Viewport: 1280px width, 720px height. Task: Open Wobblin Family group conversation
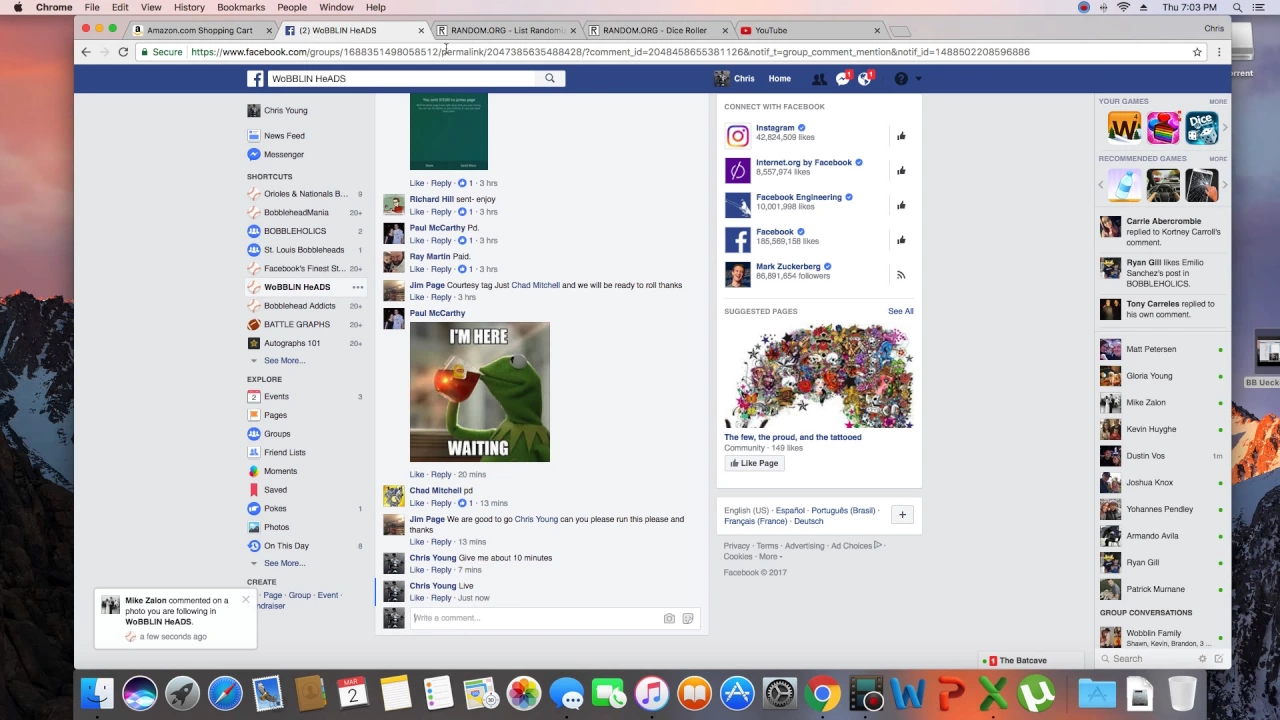pyautogui.click(x=1162, y=638)
